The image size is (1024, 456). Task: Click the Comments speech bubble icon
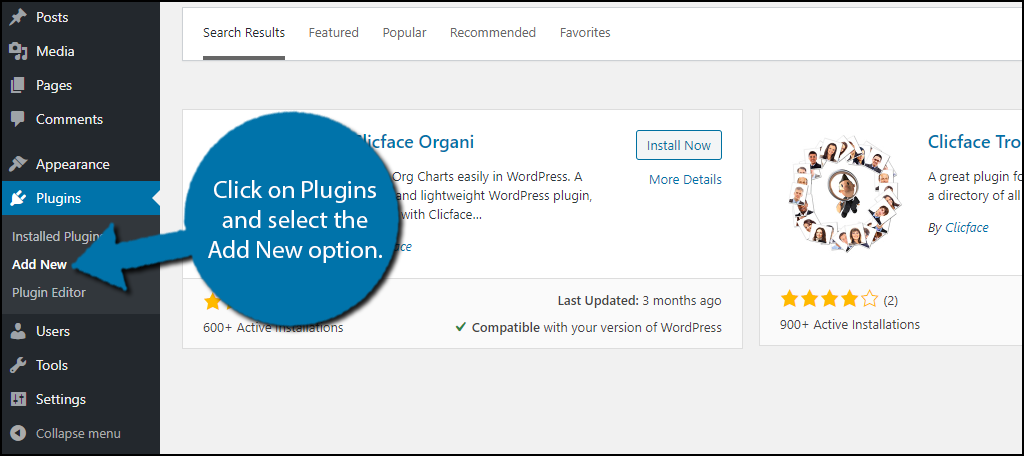(18, 119)
